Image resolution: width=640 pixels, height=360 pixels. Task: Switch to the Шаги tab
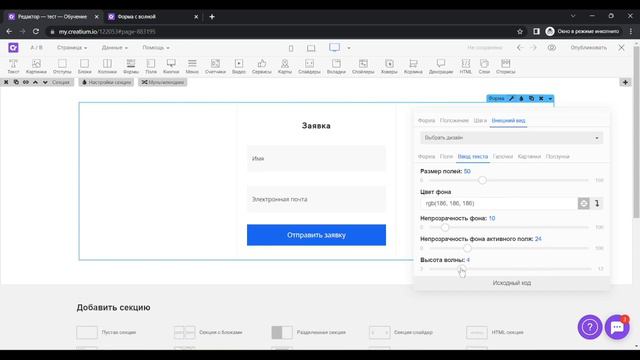[x=480, y=120]
